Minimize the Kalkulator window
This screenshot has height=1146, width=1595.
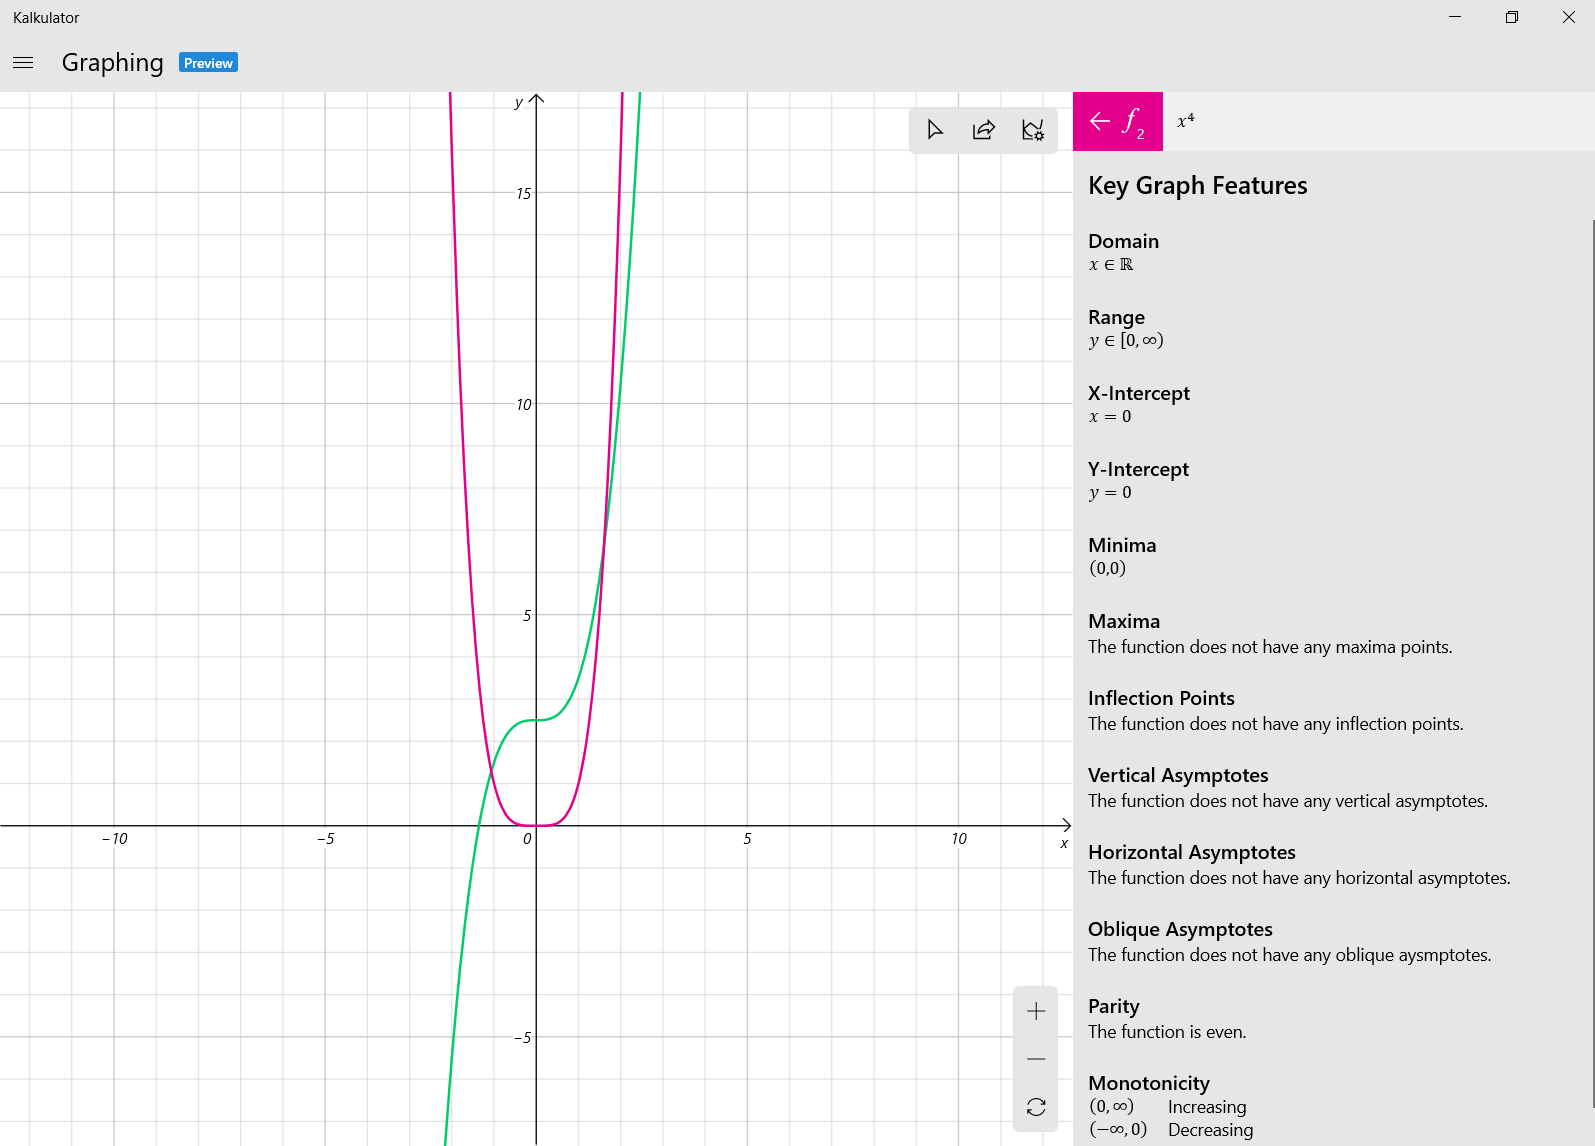1455,17
